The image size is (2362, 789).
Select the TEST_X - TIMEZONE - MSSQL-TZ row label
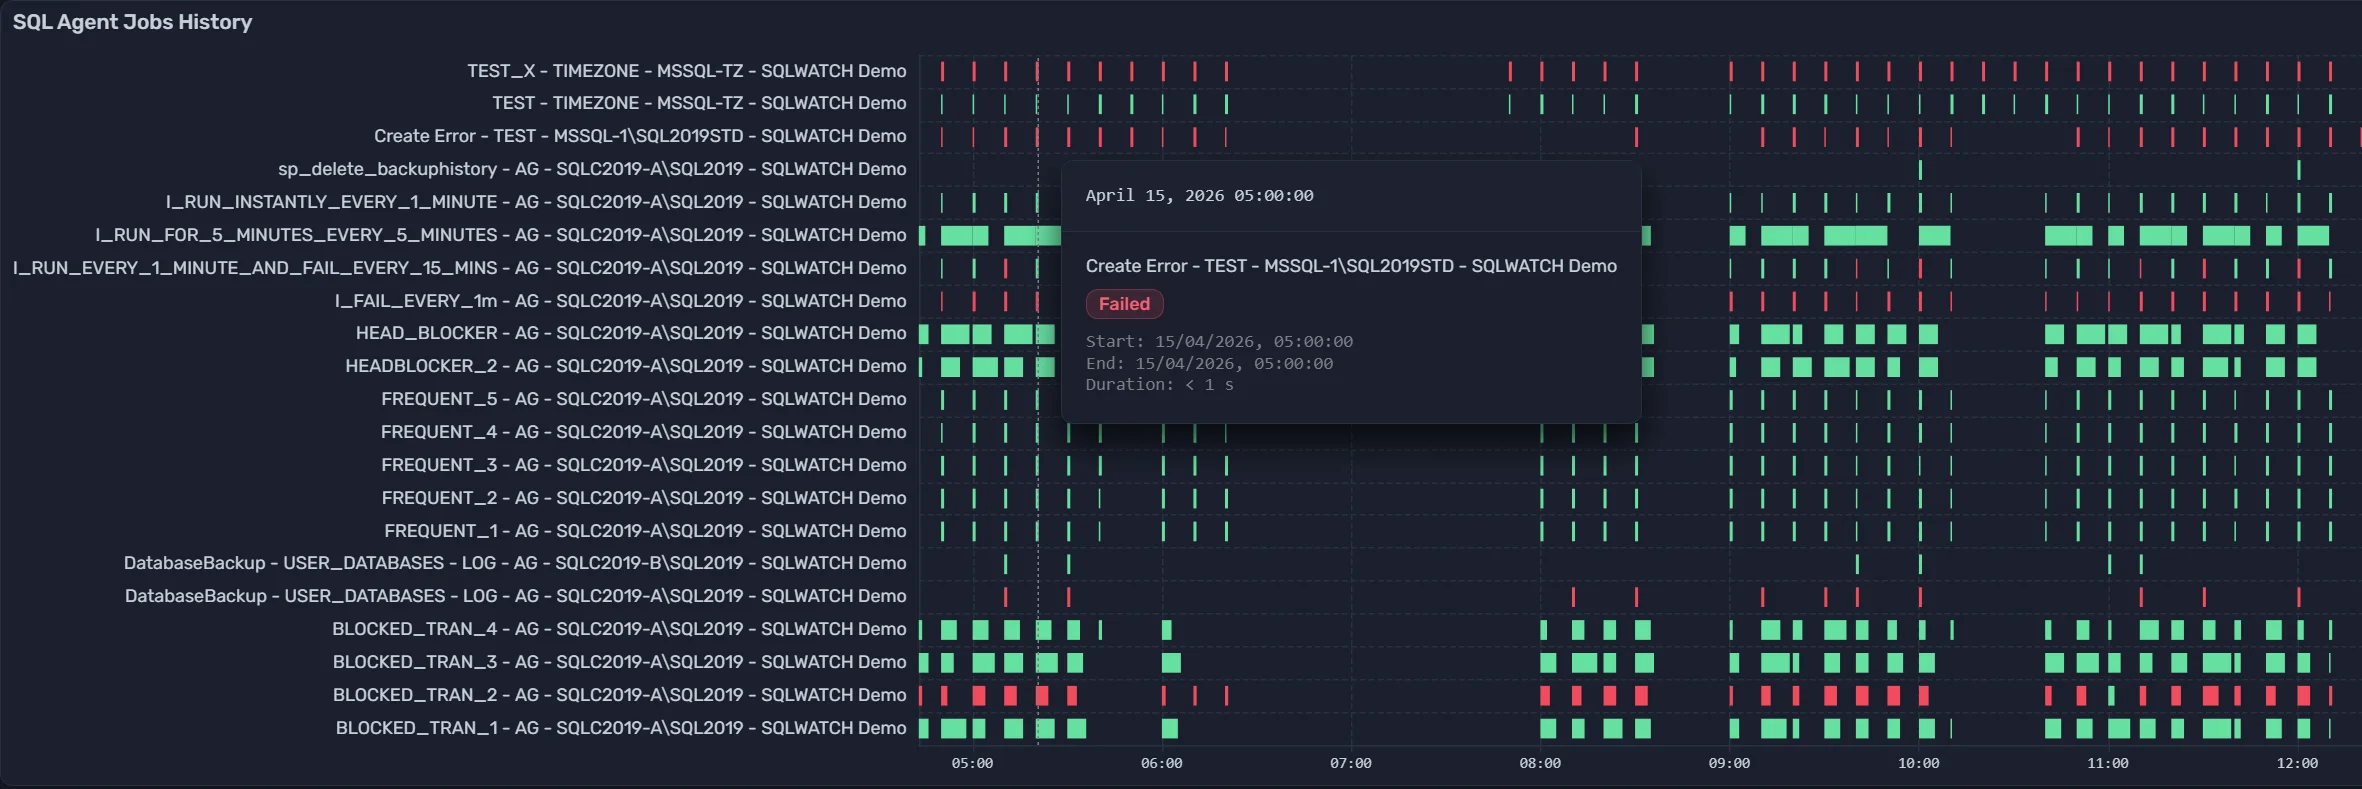pos(687,71)
